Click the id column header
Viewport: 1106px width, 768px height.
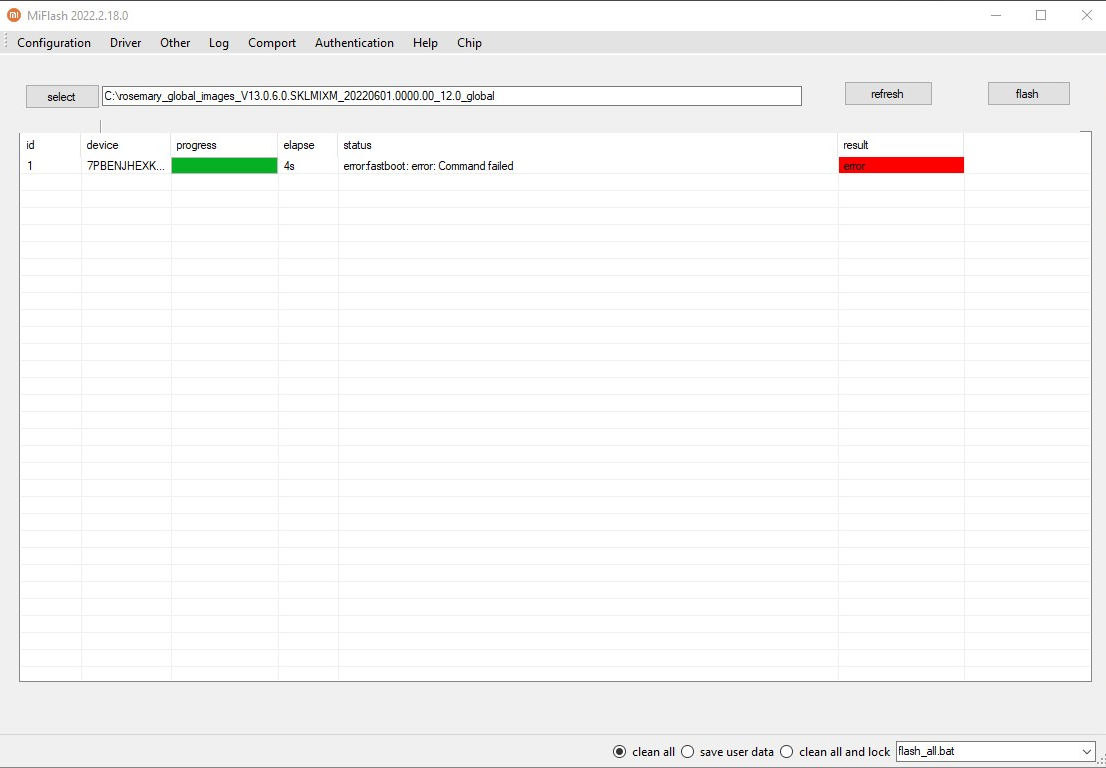[50, 145]
